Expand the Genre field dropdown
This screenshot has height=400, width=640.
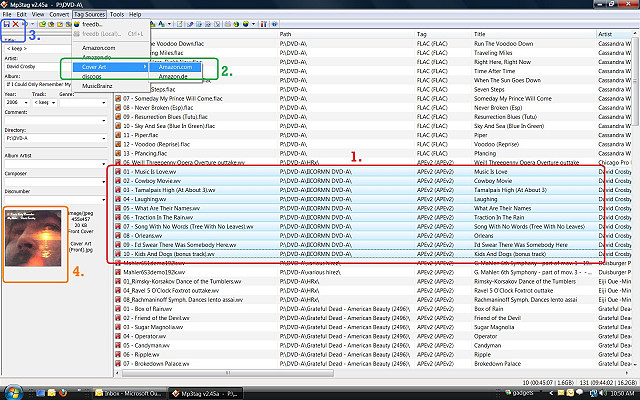point(104,102)
